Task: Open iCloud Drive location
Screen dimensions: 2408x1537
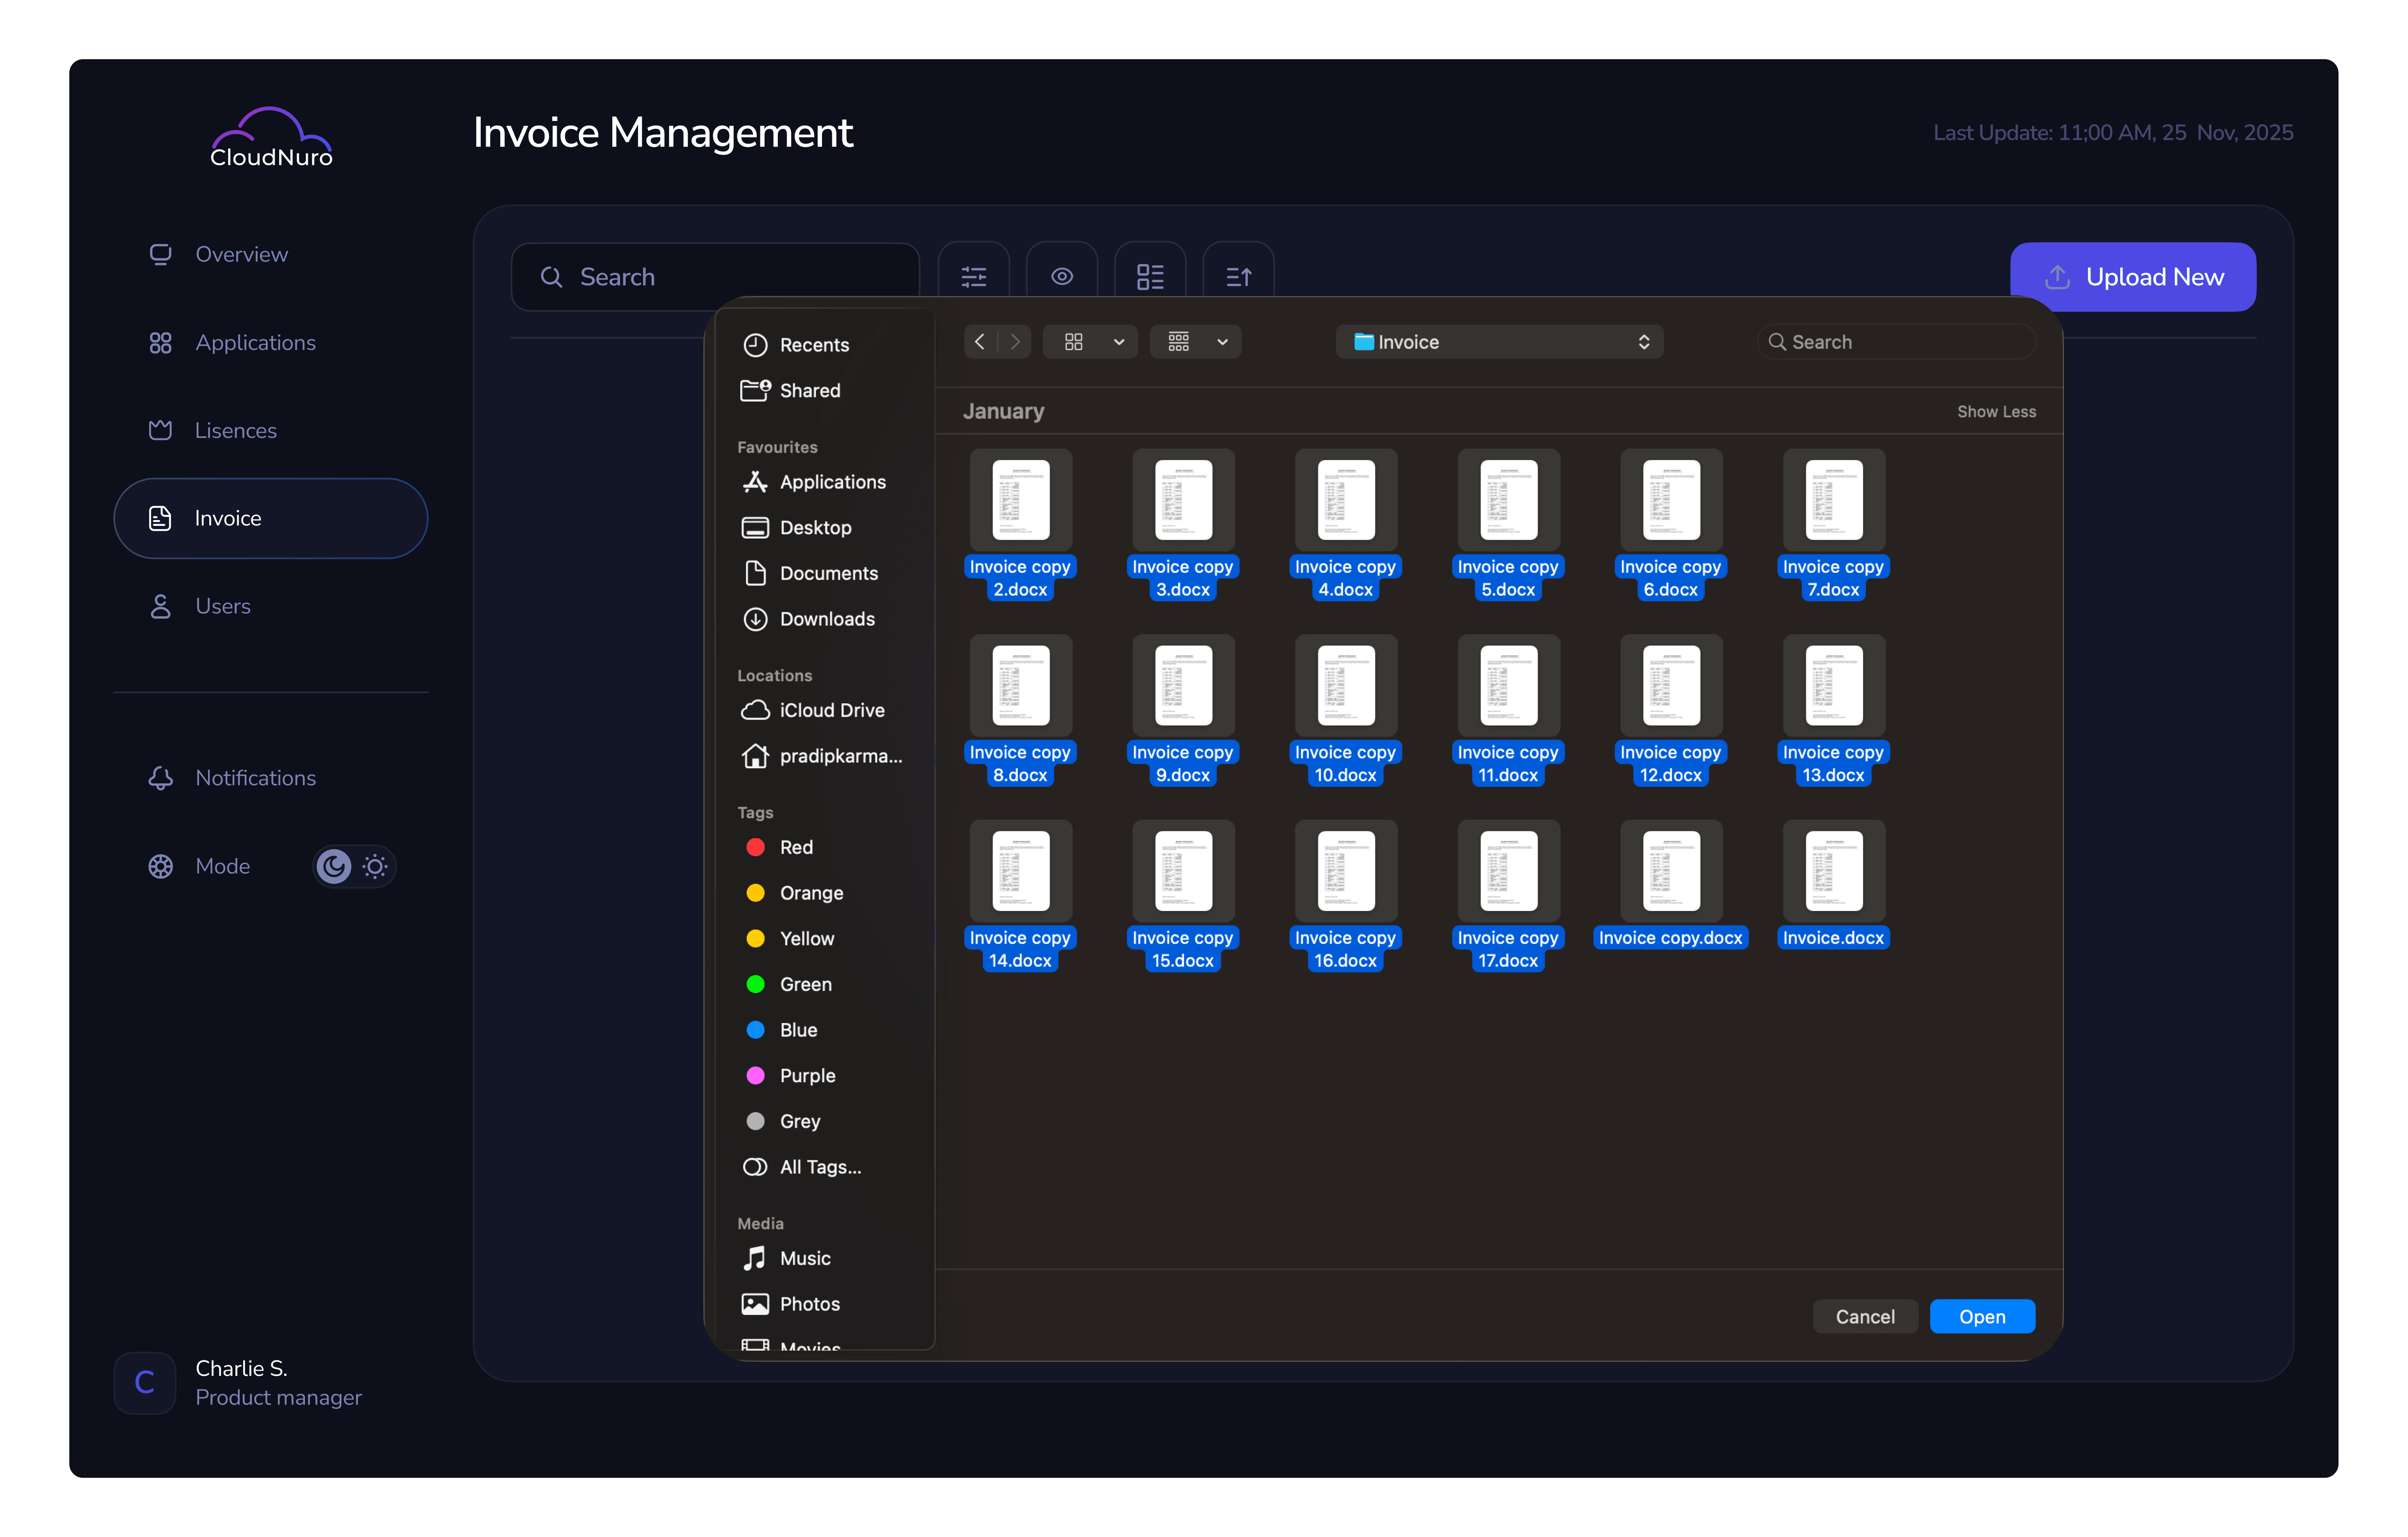Action: coord(831,710)
